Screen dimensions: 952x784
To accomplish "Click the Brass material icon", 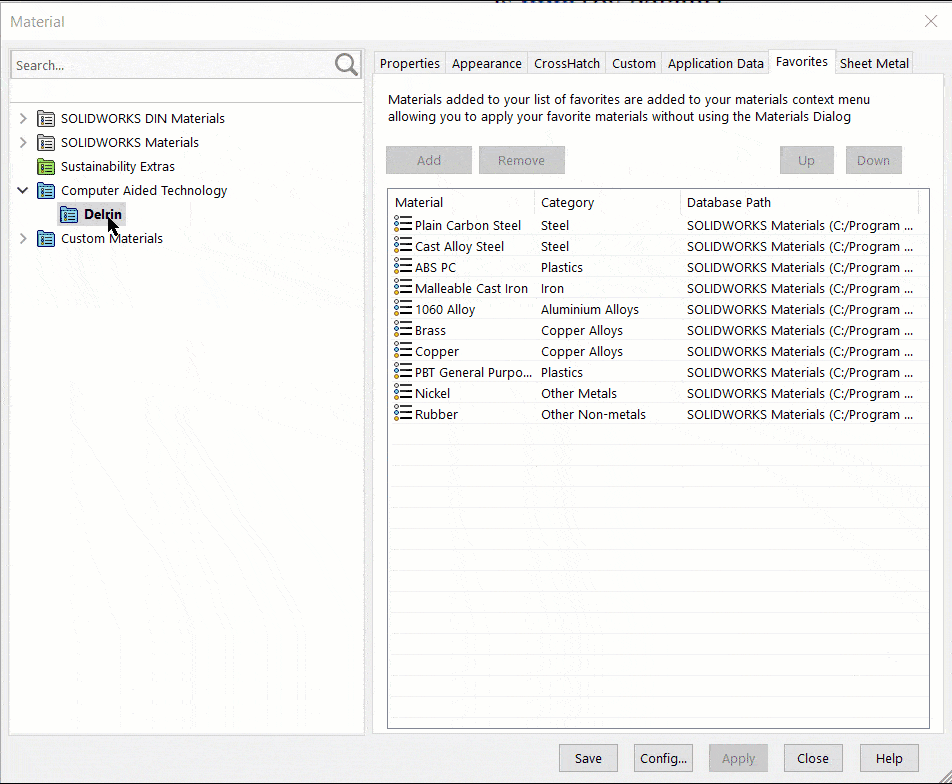I will (x=403, y=329).
